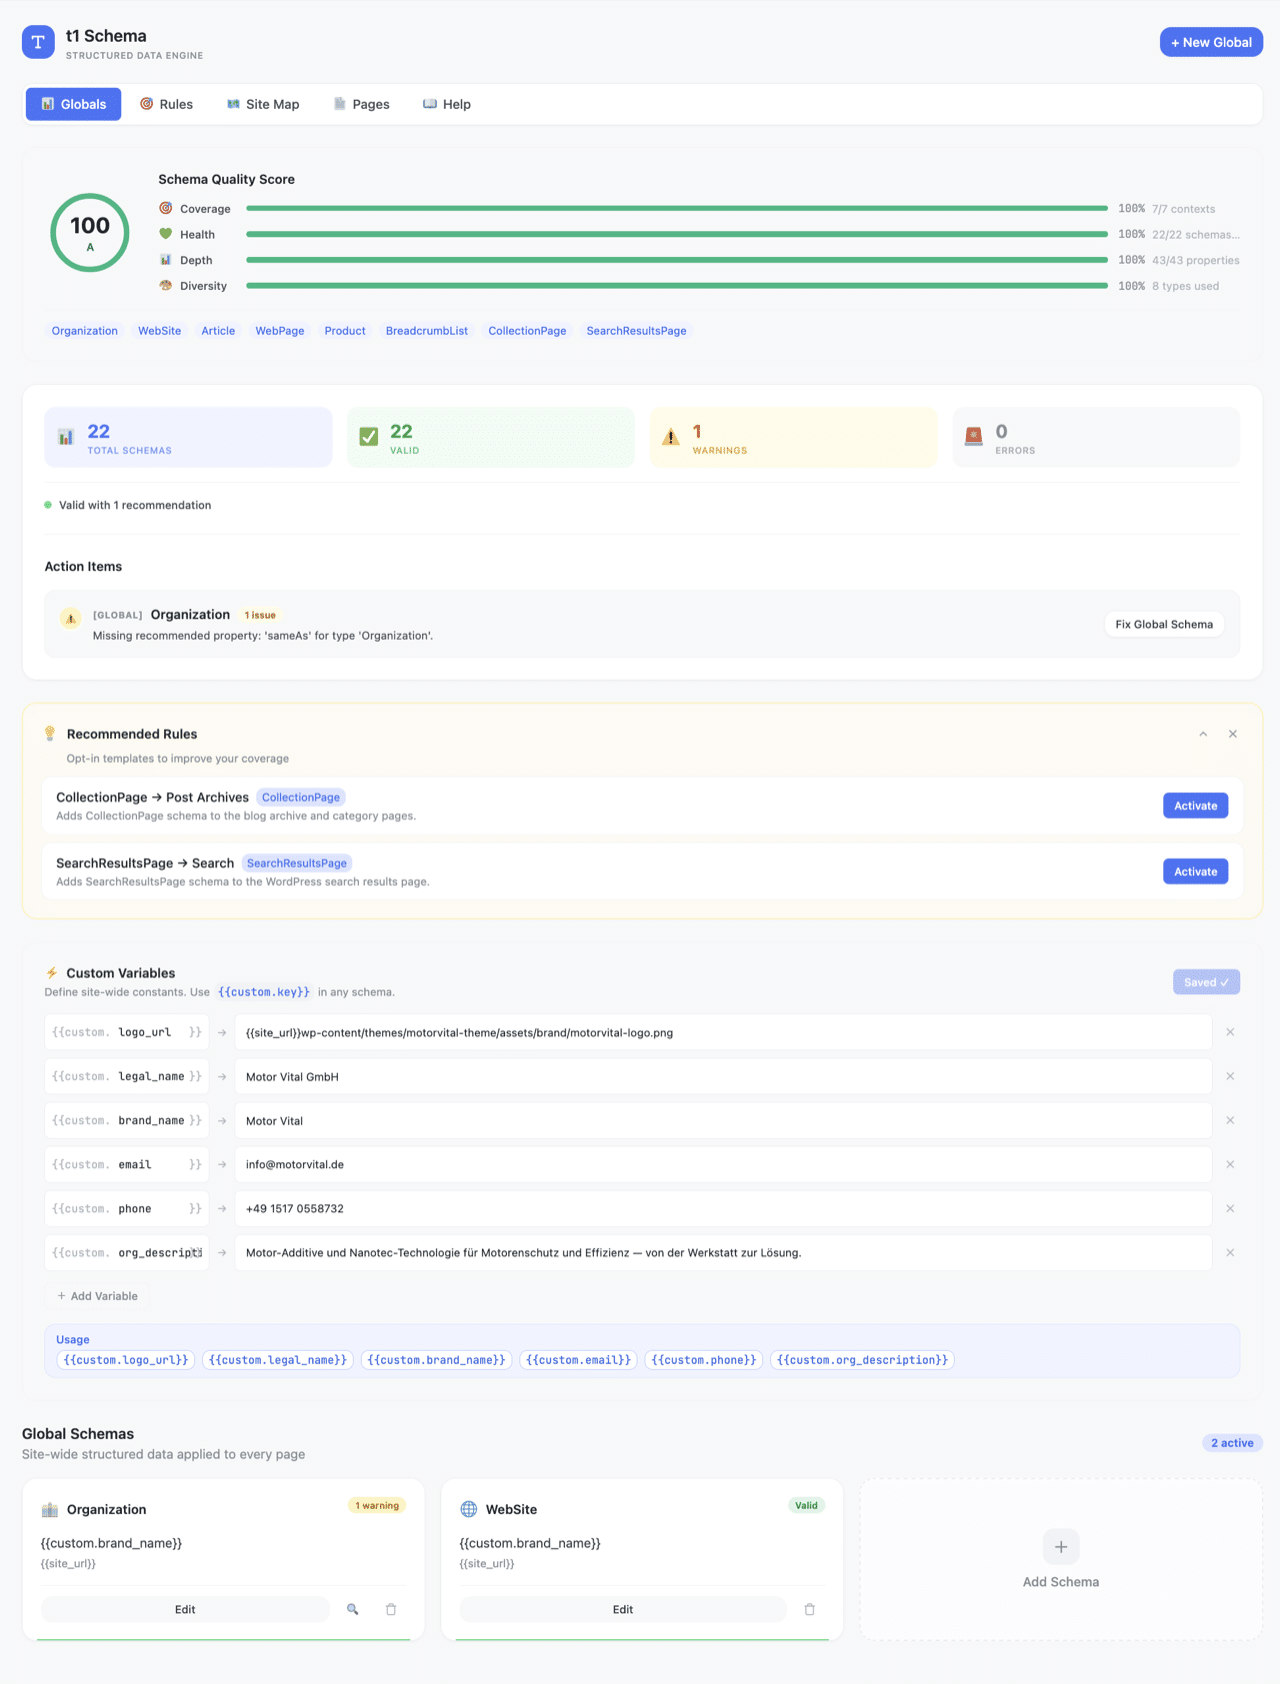
Task: Click the email value input field
Action: [x=723, y=1164]
